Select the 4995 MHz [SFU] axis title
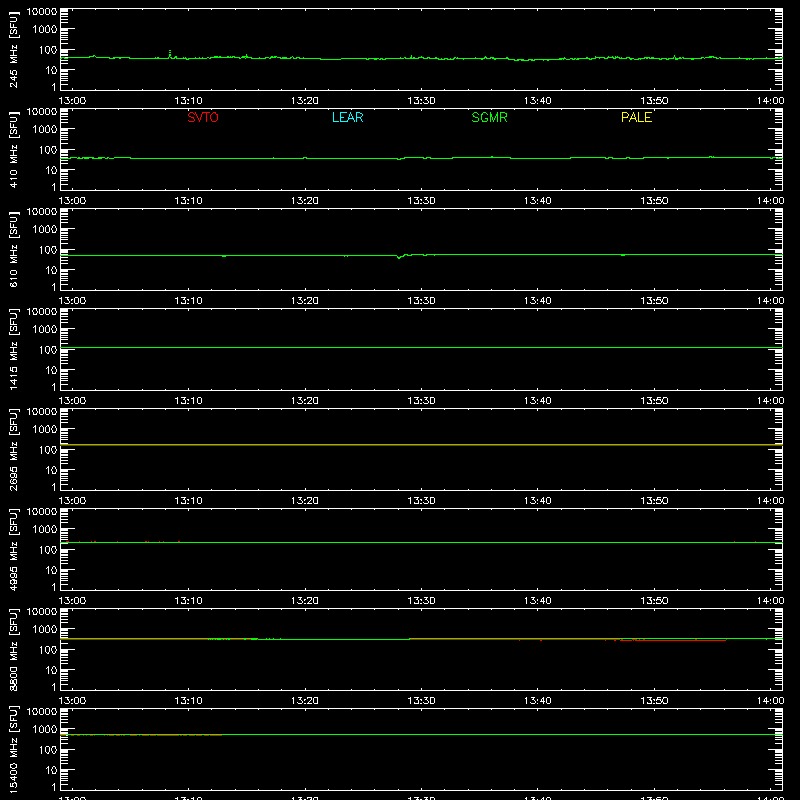800x800 pixels. pos(13,549)
